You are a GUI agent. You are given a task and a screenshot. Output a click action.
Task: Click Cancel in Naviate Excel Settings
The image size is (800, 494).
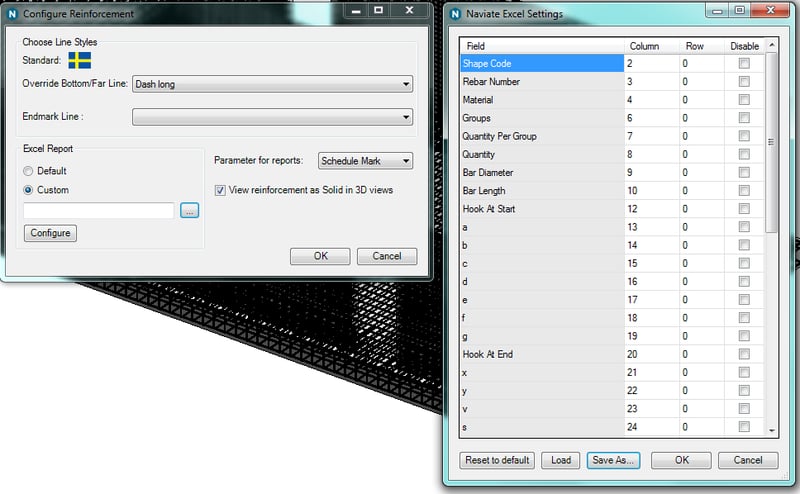pyautogui.click(x=748, y=460)
